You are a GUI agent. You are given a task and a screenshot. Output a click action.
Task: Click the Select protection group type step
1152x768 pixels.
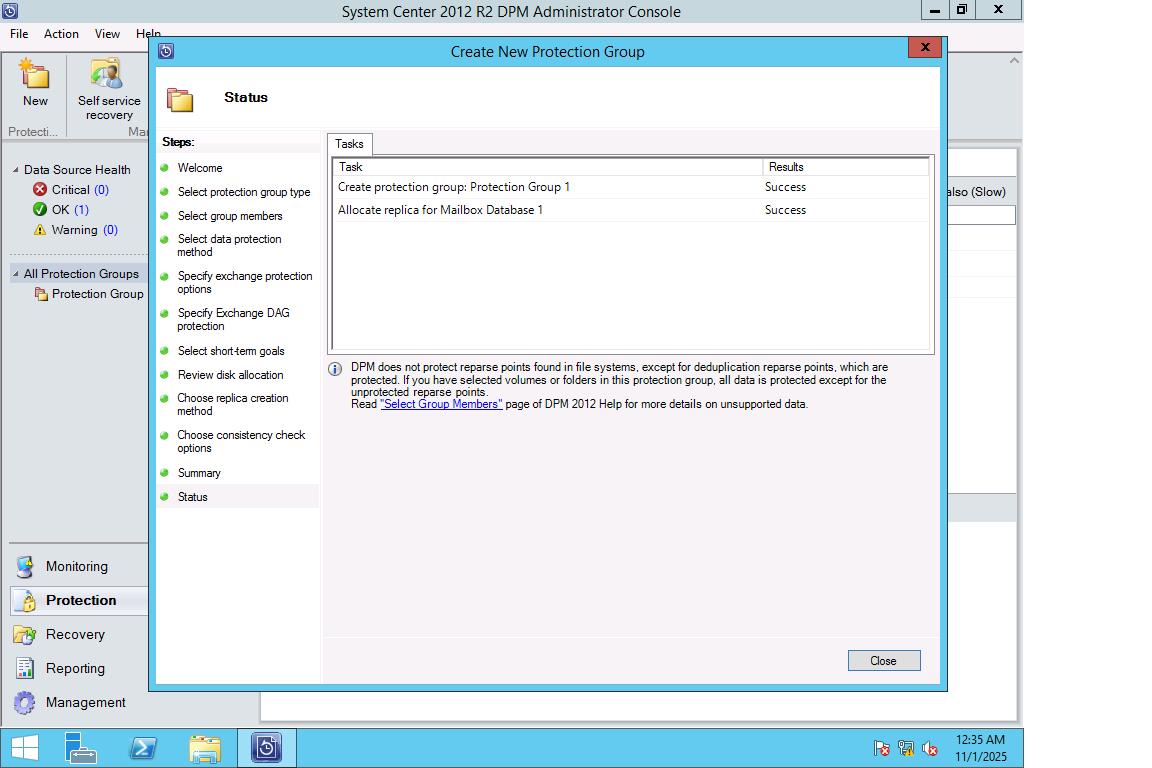[244, 192]
